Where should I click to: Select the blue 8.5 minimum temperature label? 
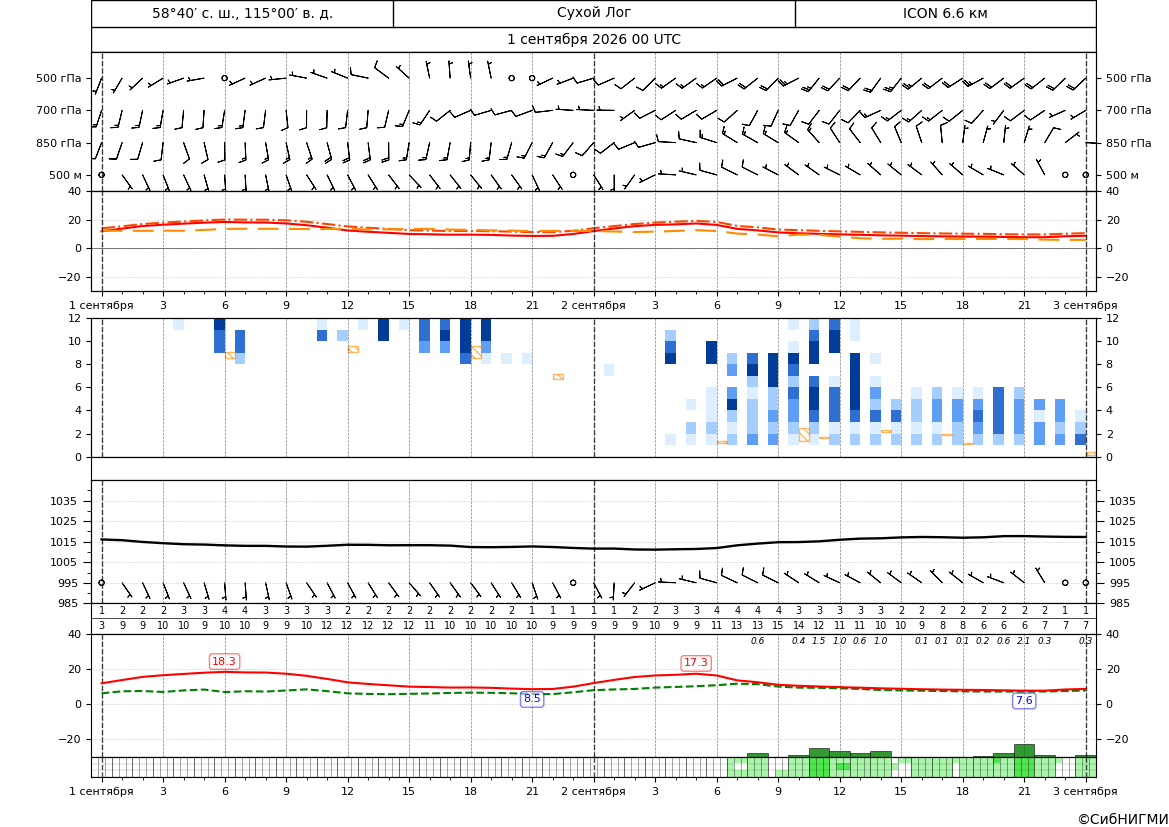pos(532,699)
